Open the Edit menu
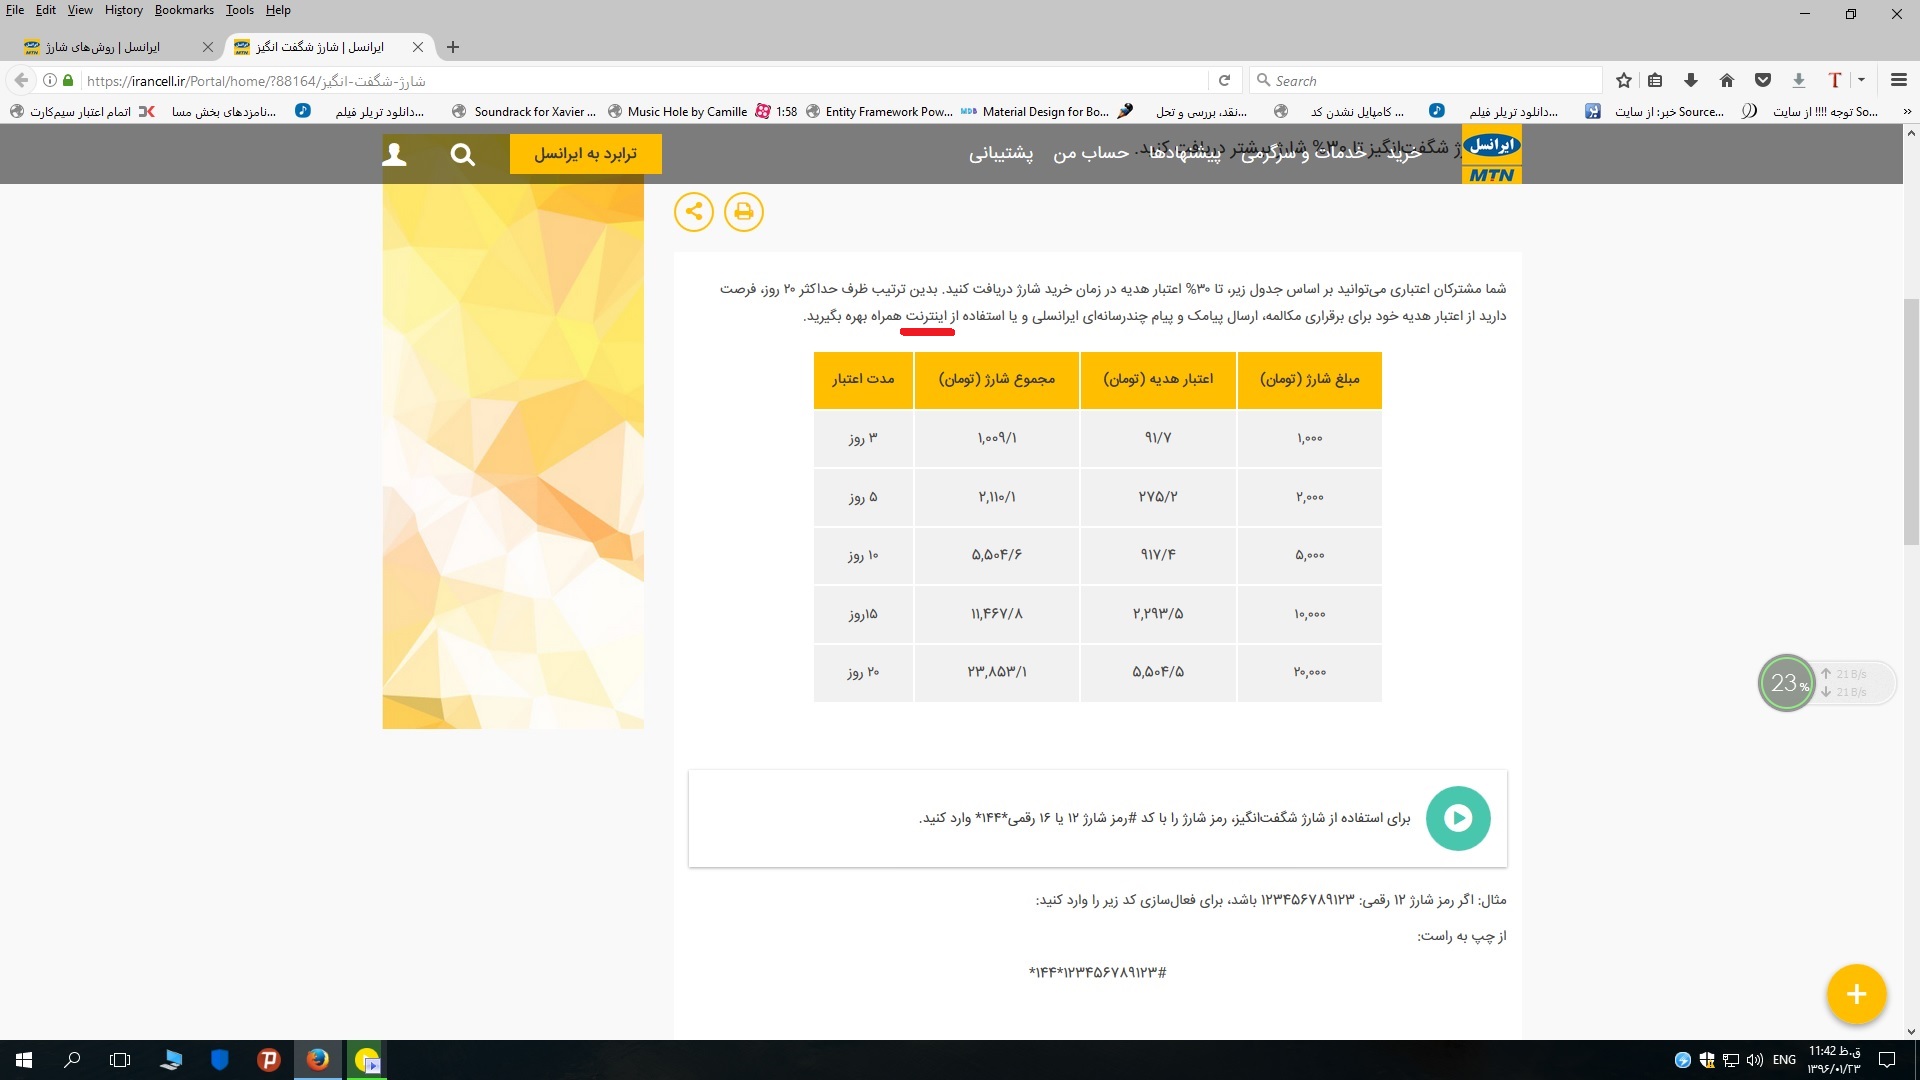Screen dimensions: 1920x1080 pyautogui.click(x=46, y=10)
